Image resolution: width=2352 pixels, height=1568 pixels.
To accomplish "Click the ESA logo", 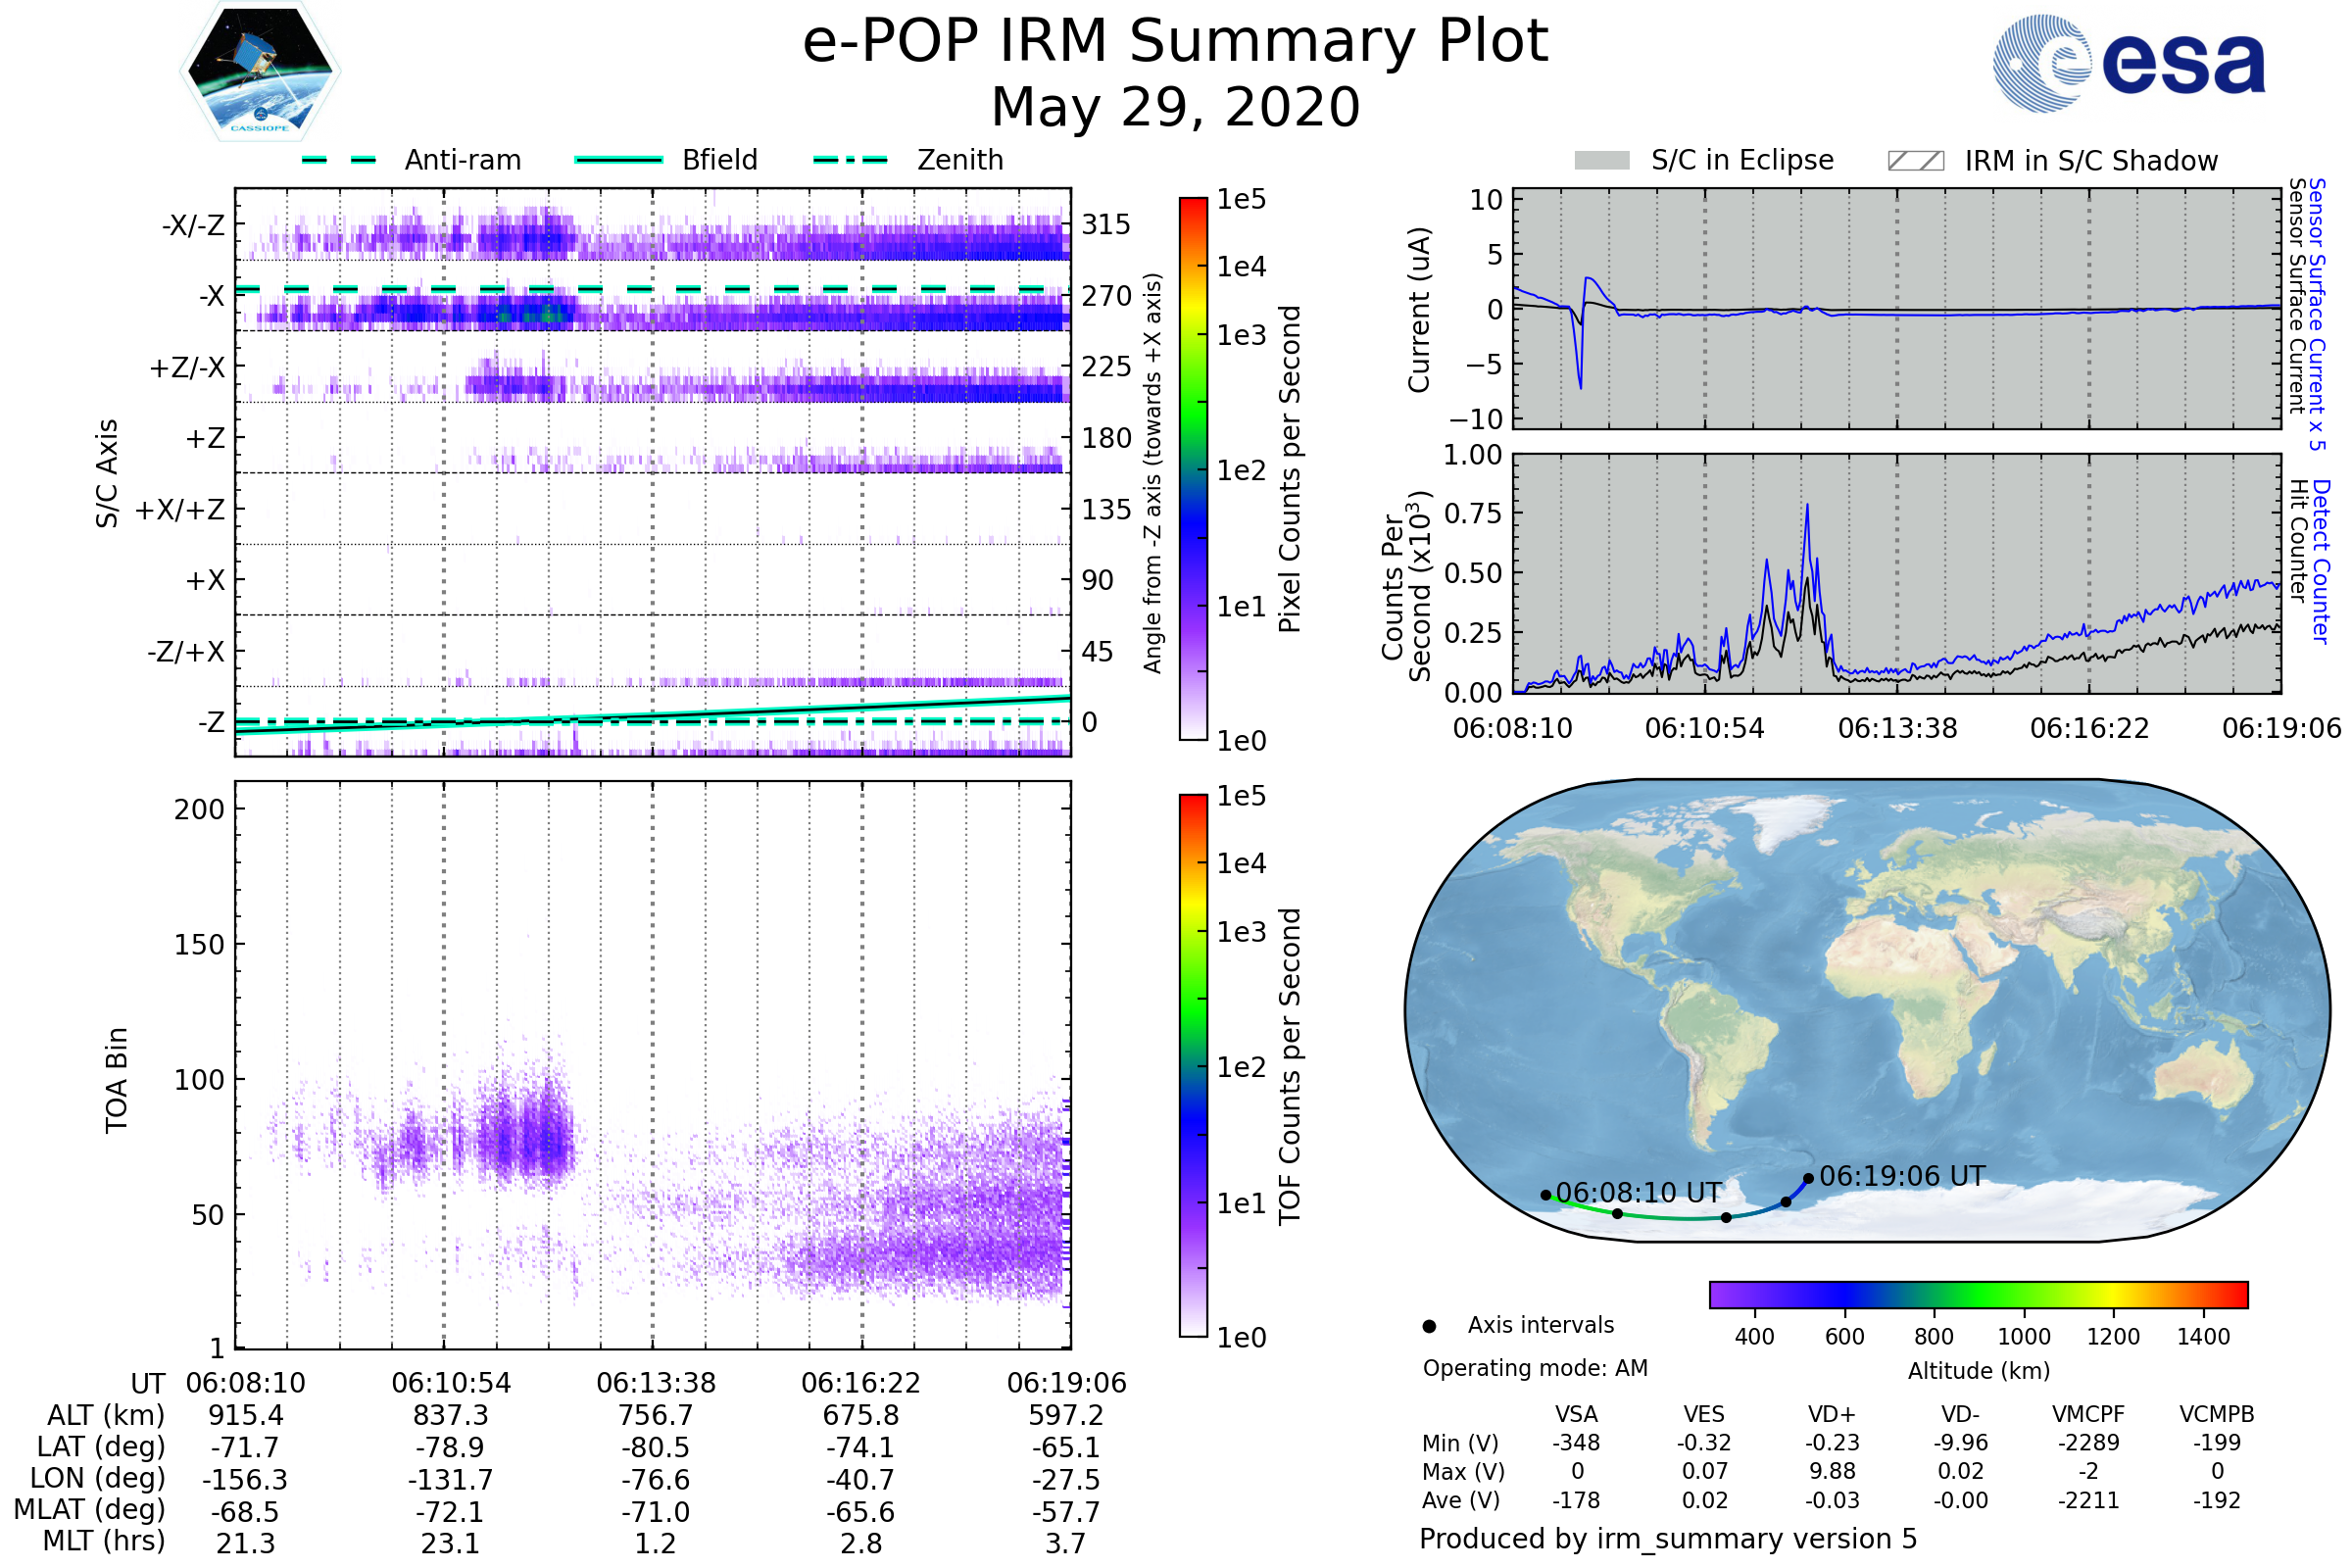I will (2129, 62).
